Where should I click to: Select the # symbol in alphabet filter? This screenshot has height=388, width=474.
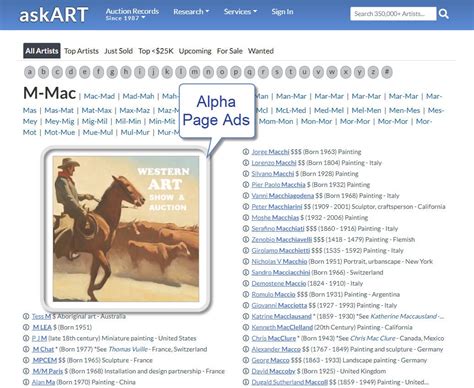(x=387, y=72)
